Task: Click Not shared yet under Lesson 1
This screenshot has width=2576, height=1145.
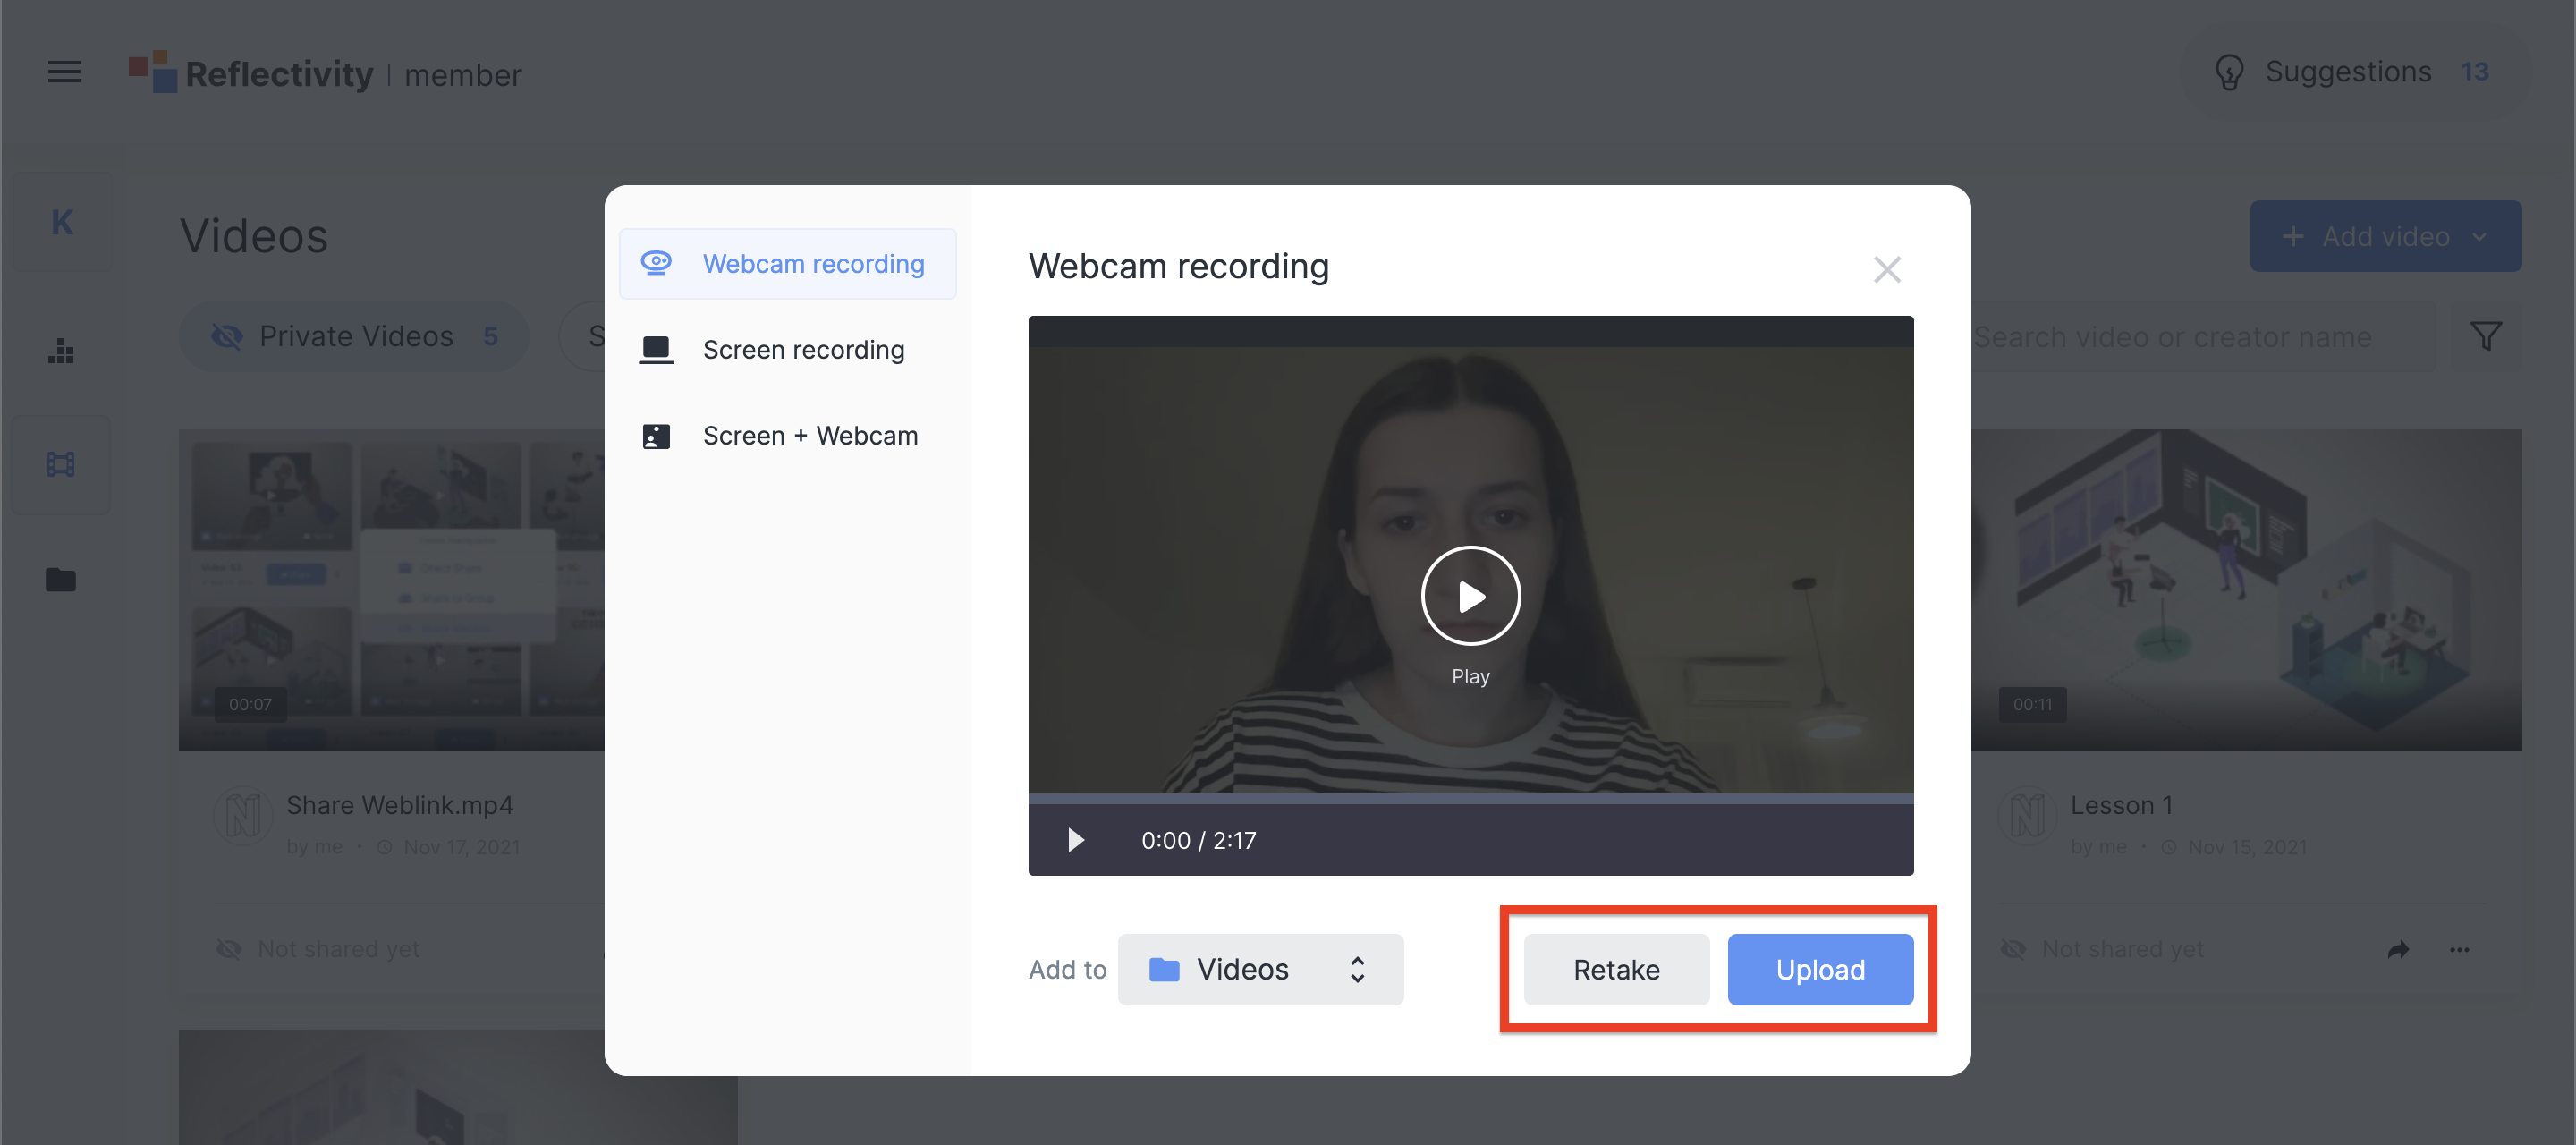Action: 2122,949
